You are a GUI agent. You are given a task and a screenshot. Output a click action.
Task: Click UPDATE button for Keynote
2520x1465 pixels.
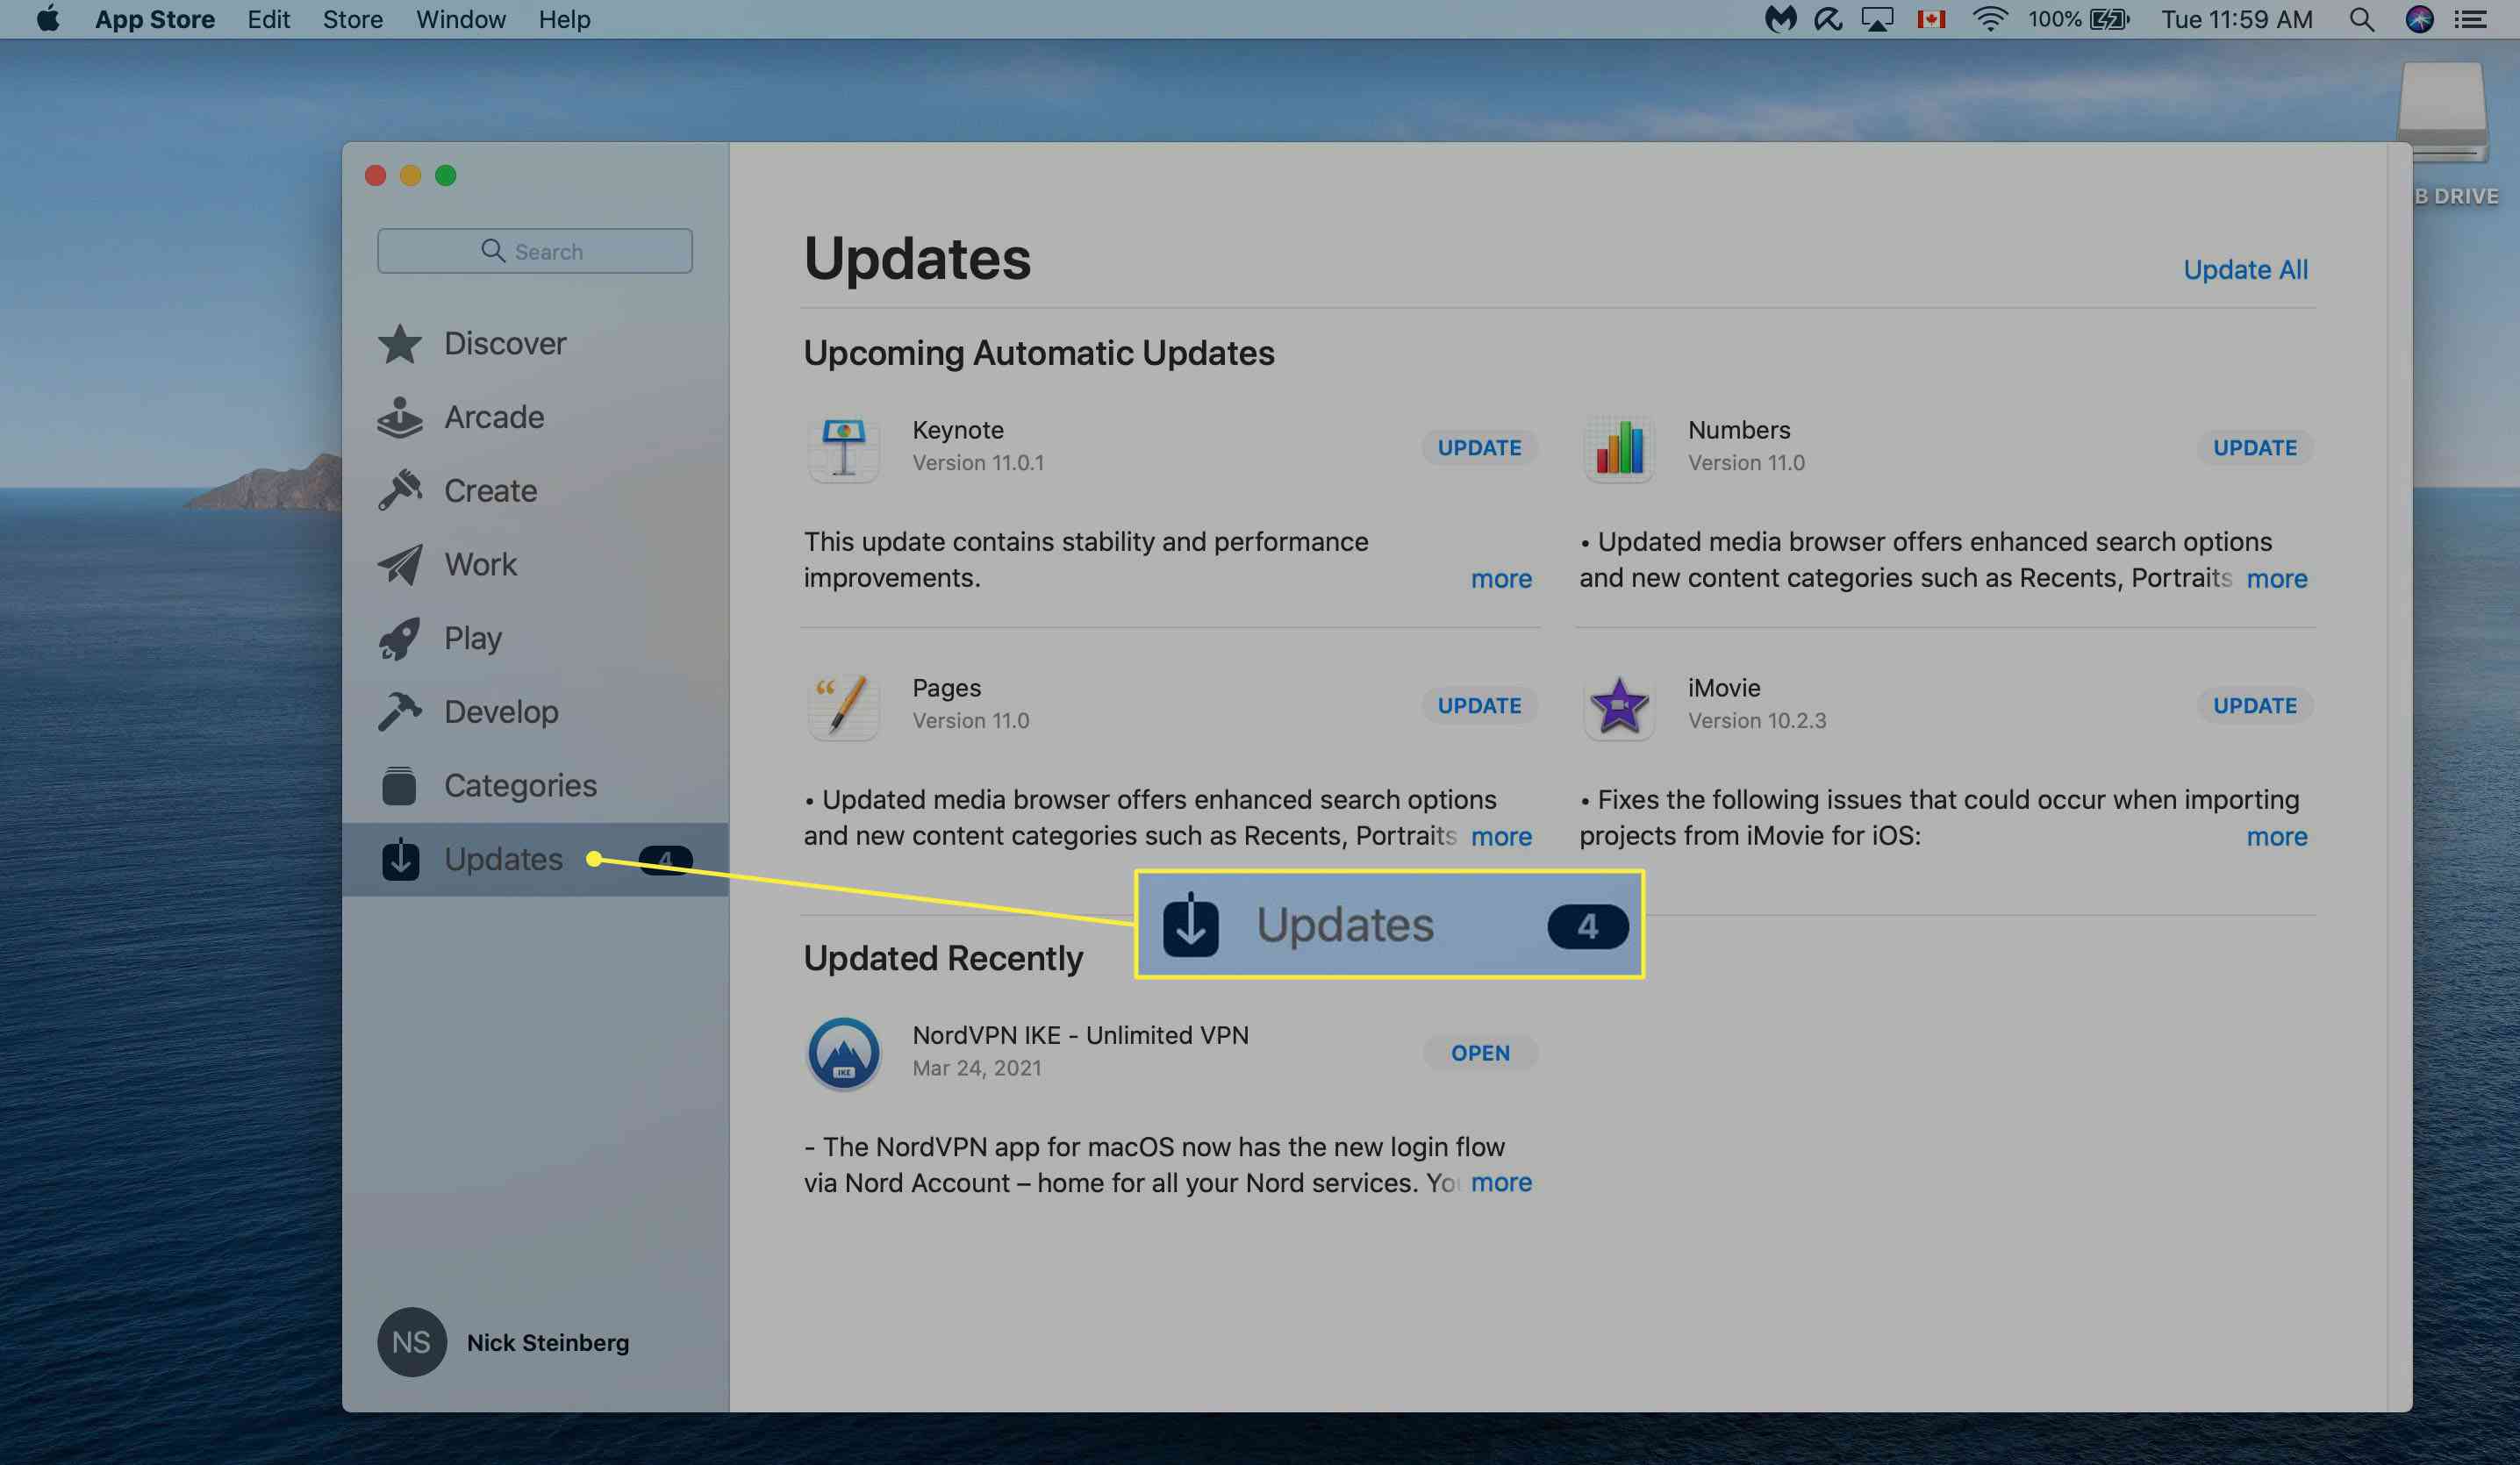[1478, 447]
